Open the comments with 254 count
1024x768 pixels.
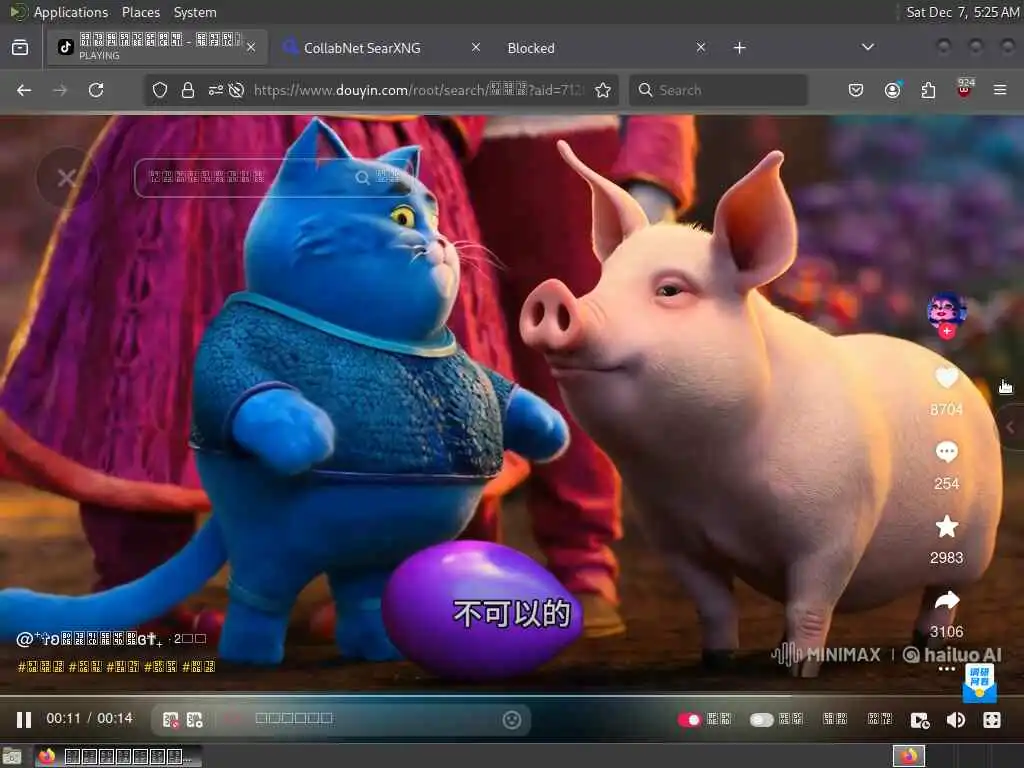pyautogui.click(x=946, y=451)
